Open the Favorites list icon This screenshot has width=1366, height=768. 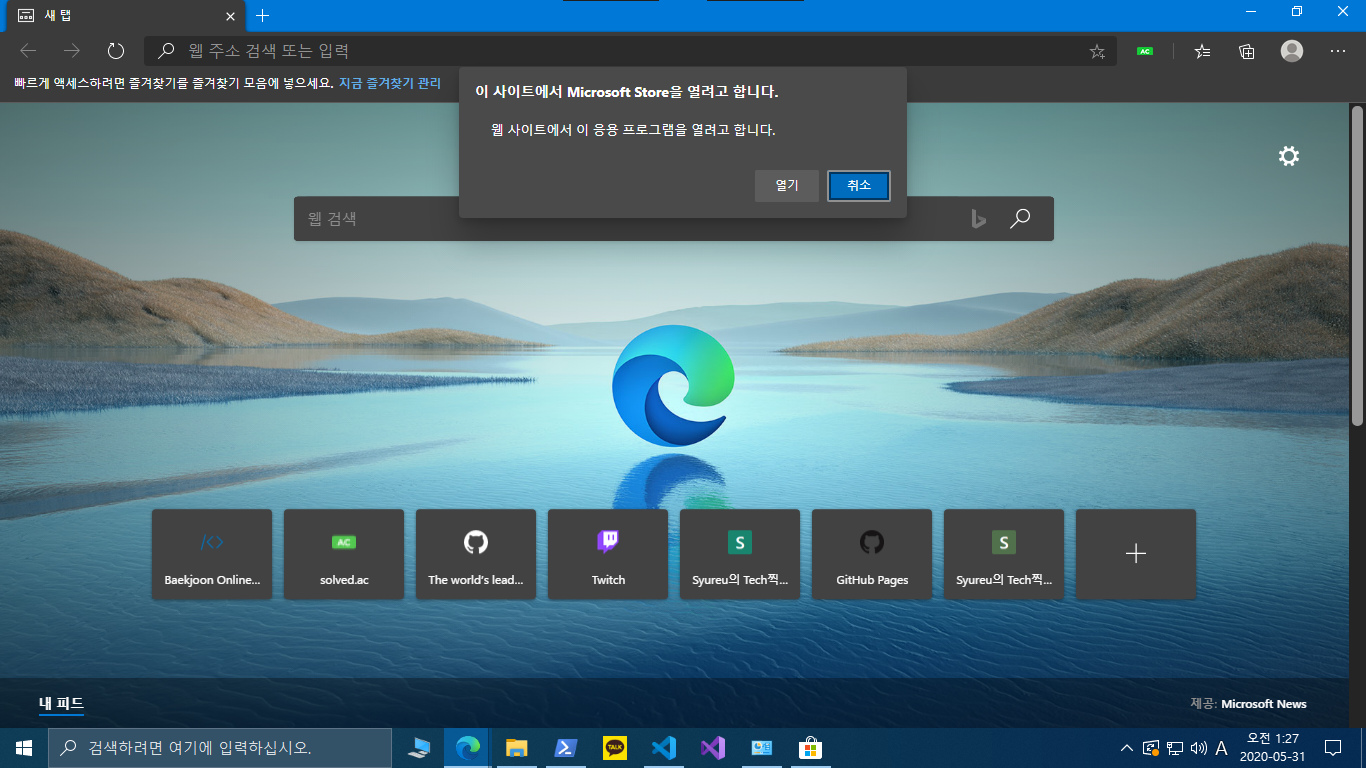(1203, 51)
